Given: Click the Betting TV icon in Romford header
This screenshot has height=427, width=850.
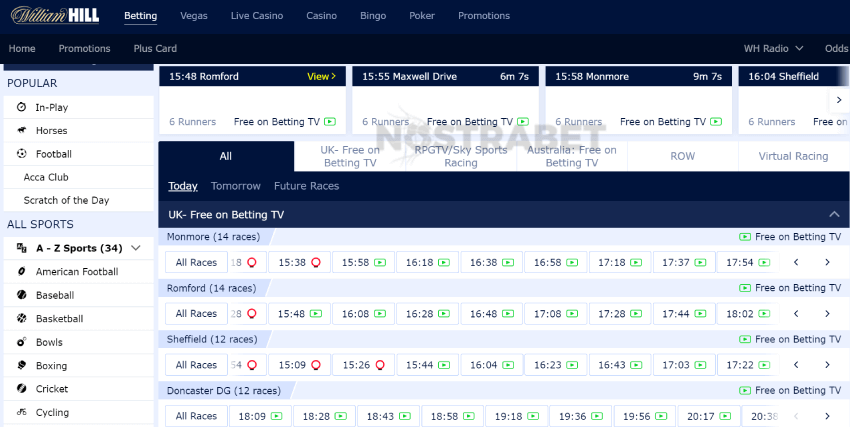Looking at the screenshot, I should click(745, 288).
